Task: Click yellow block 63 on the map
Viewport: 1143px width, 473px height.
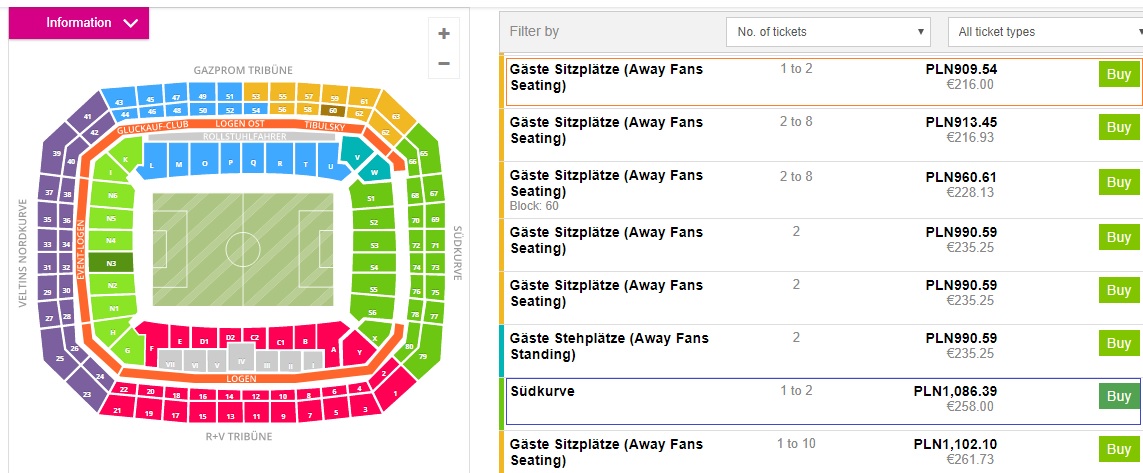Action: click(397, 117)
